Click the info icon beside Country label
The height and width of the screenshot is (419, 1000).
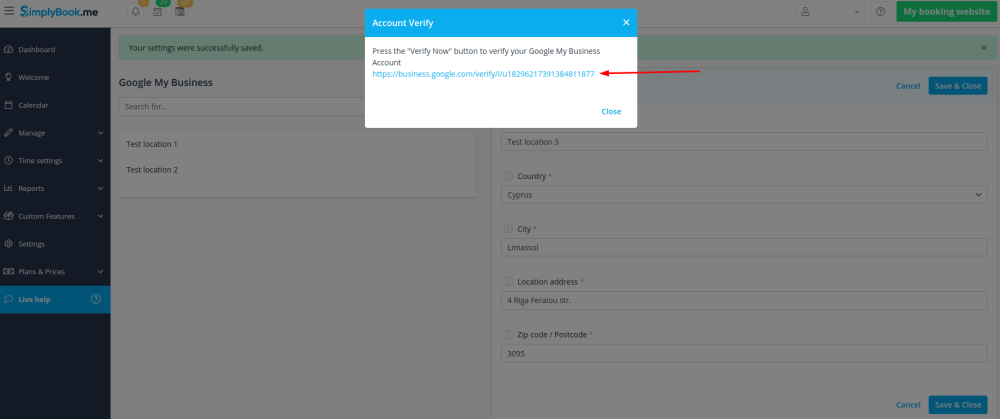coord(508,176)
